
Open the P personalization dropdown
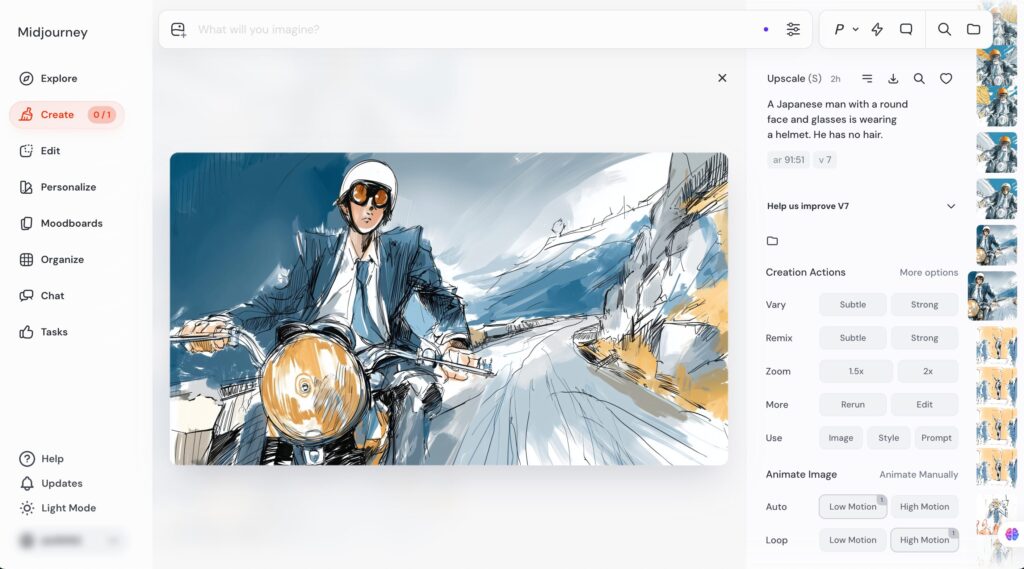(x=845, y=30)
